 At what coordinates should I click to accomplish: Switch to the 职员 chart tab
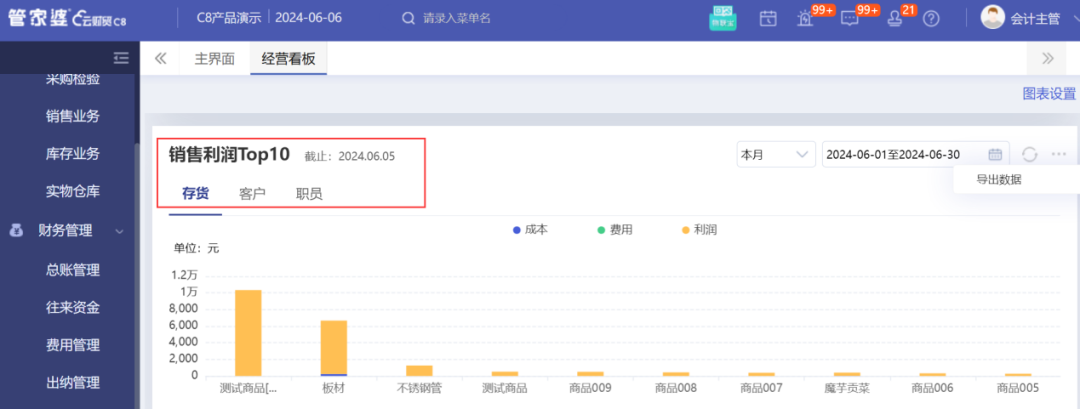309,194
